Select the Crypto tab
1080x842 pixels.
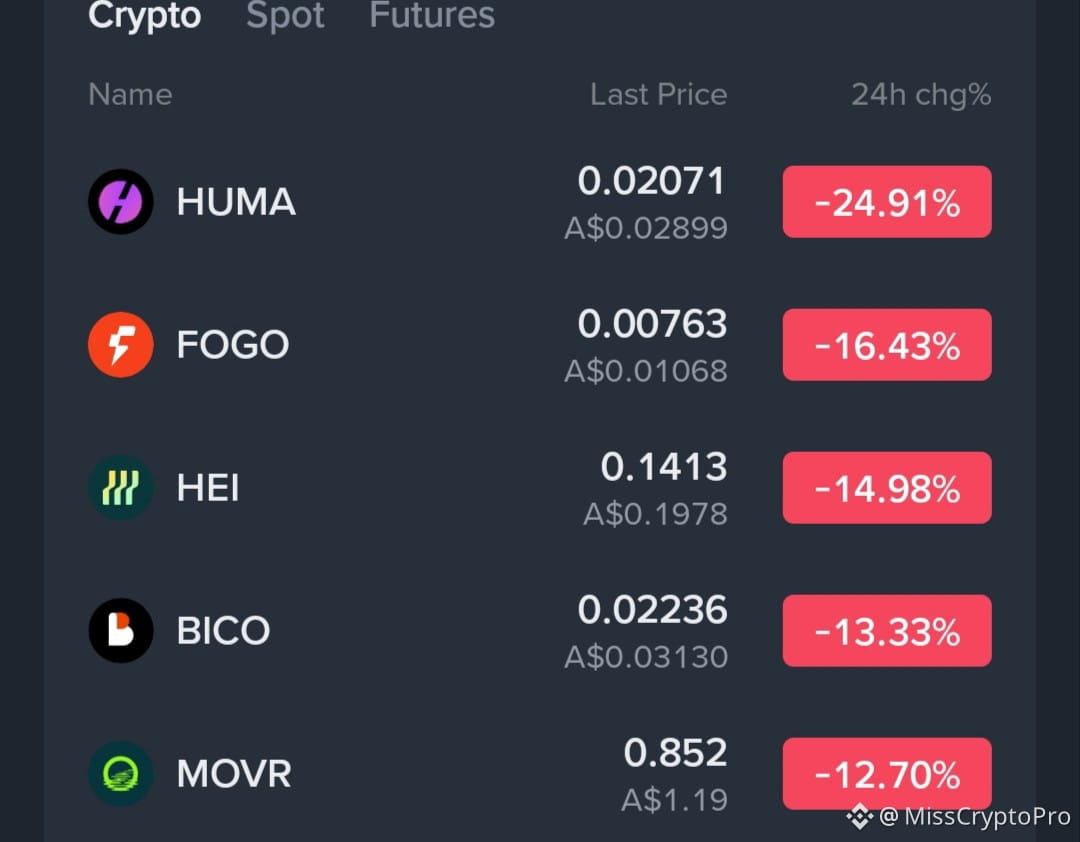pyautogui.click(x=145, y=15)
